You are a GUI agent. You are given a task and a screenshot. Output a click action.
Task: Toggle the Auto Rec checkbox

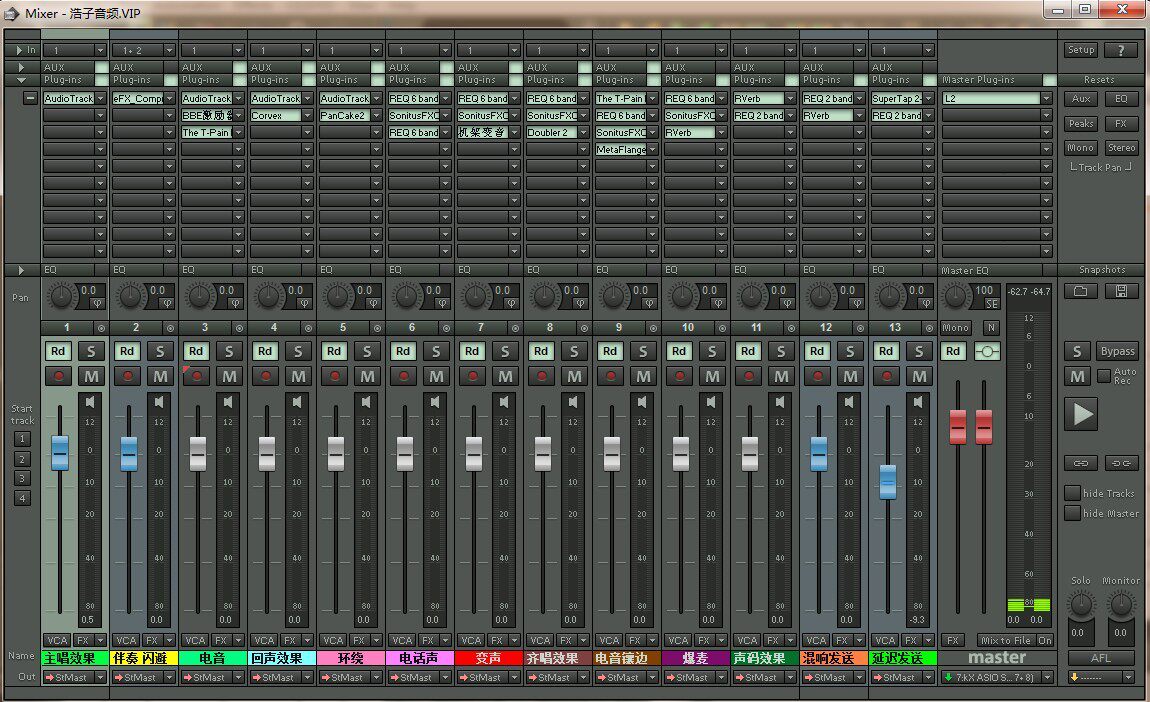point(1104,376)
